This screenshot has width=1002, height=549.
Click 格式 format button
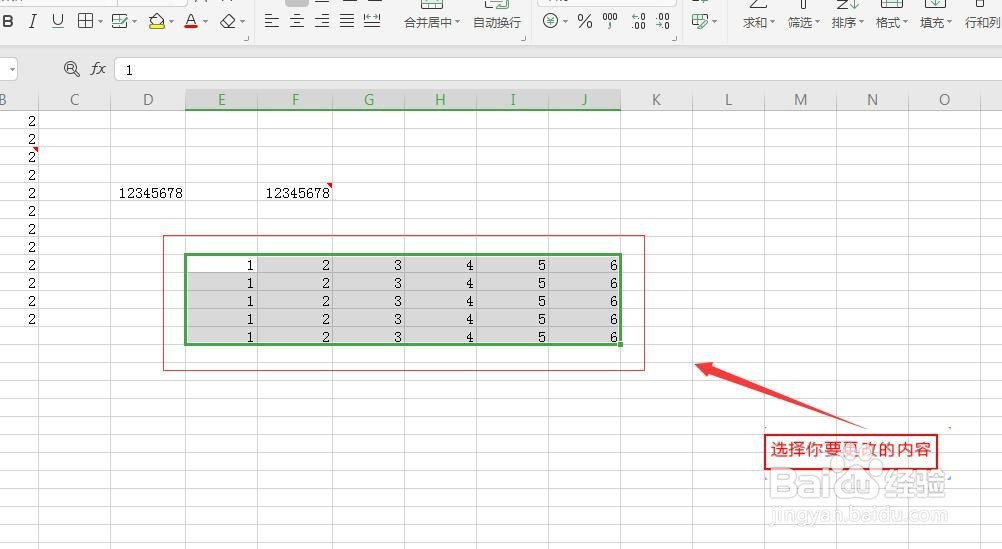coord(888,22)
